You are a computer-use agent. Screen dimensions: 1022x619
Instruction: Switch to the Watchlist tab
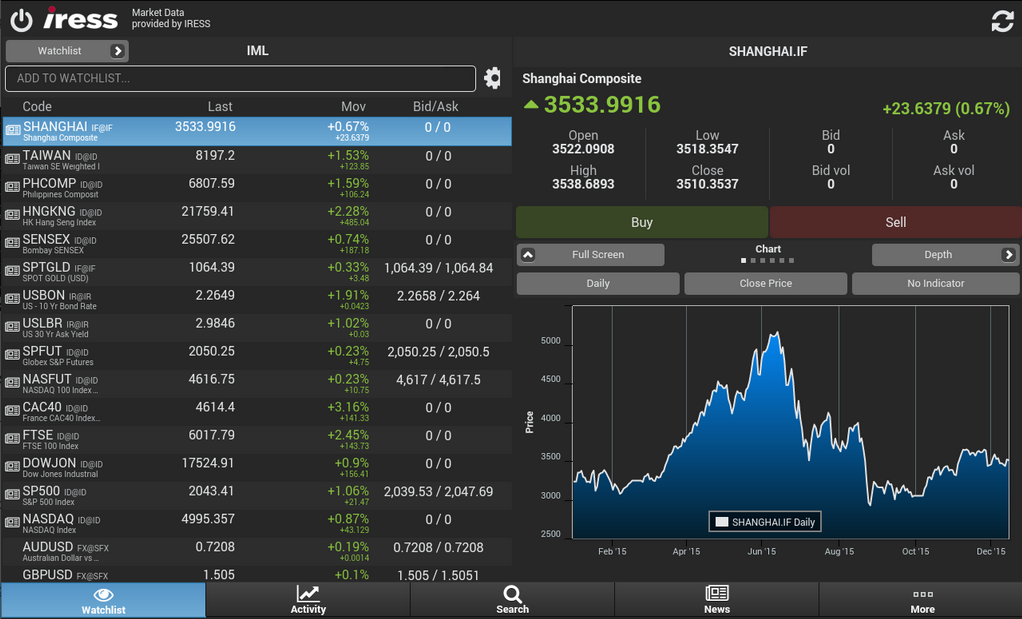point(103,600)
